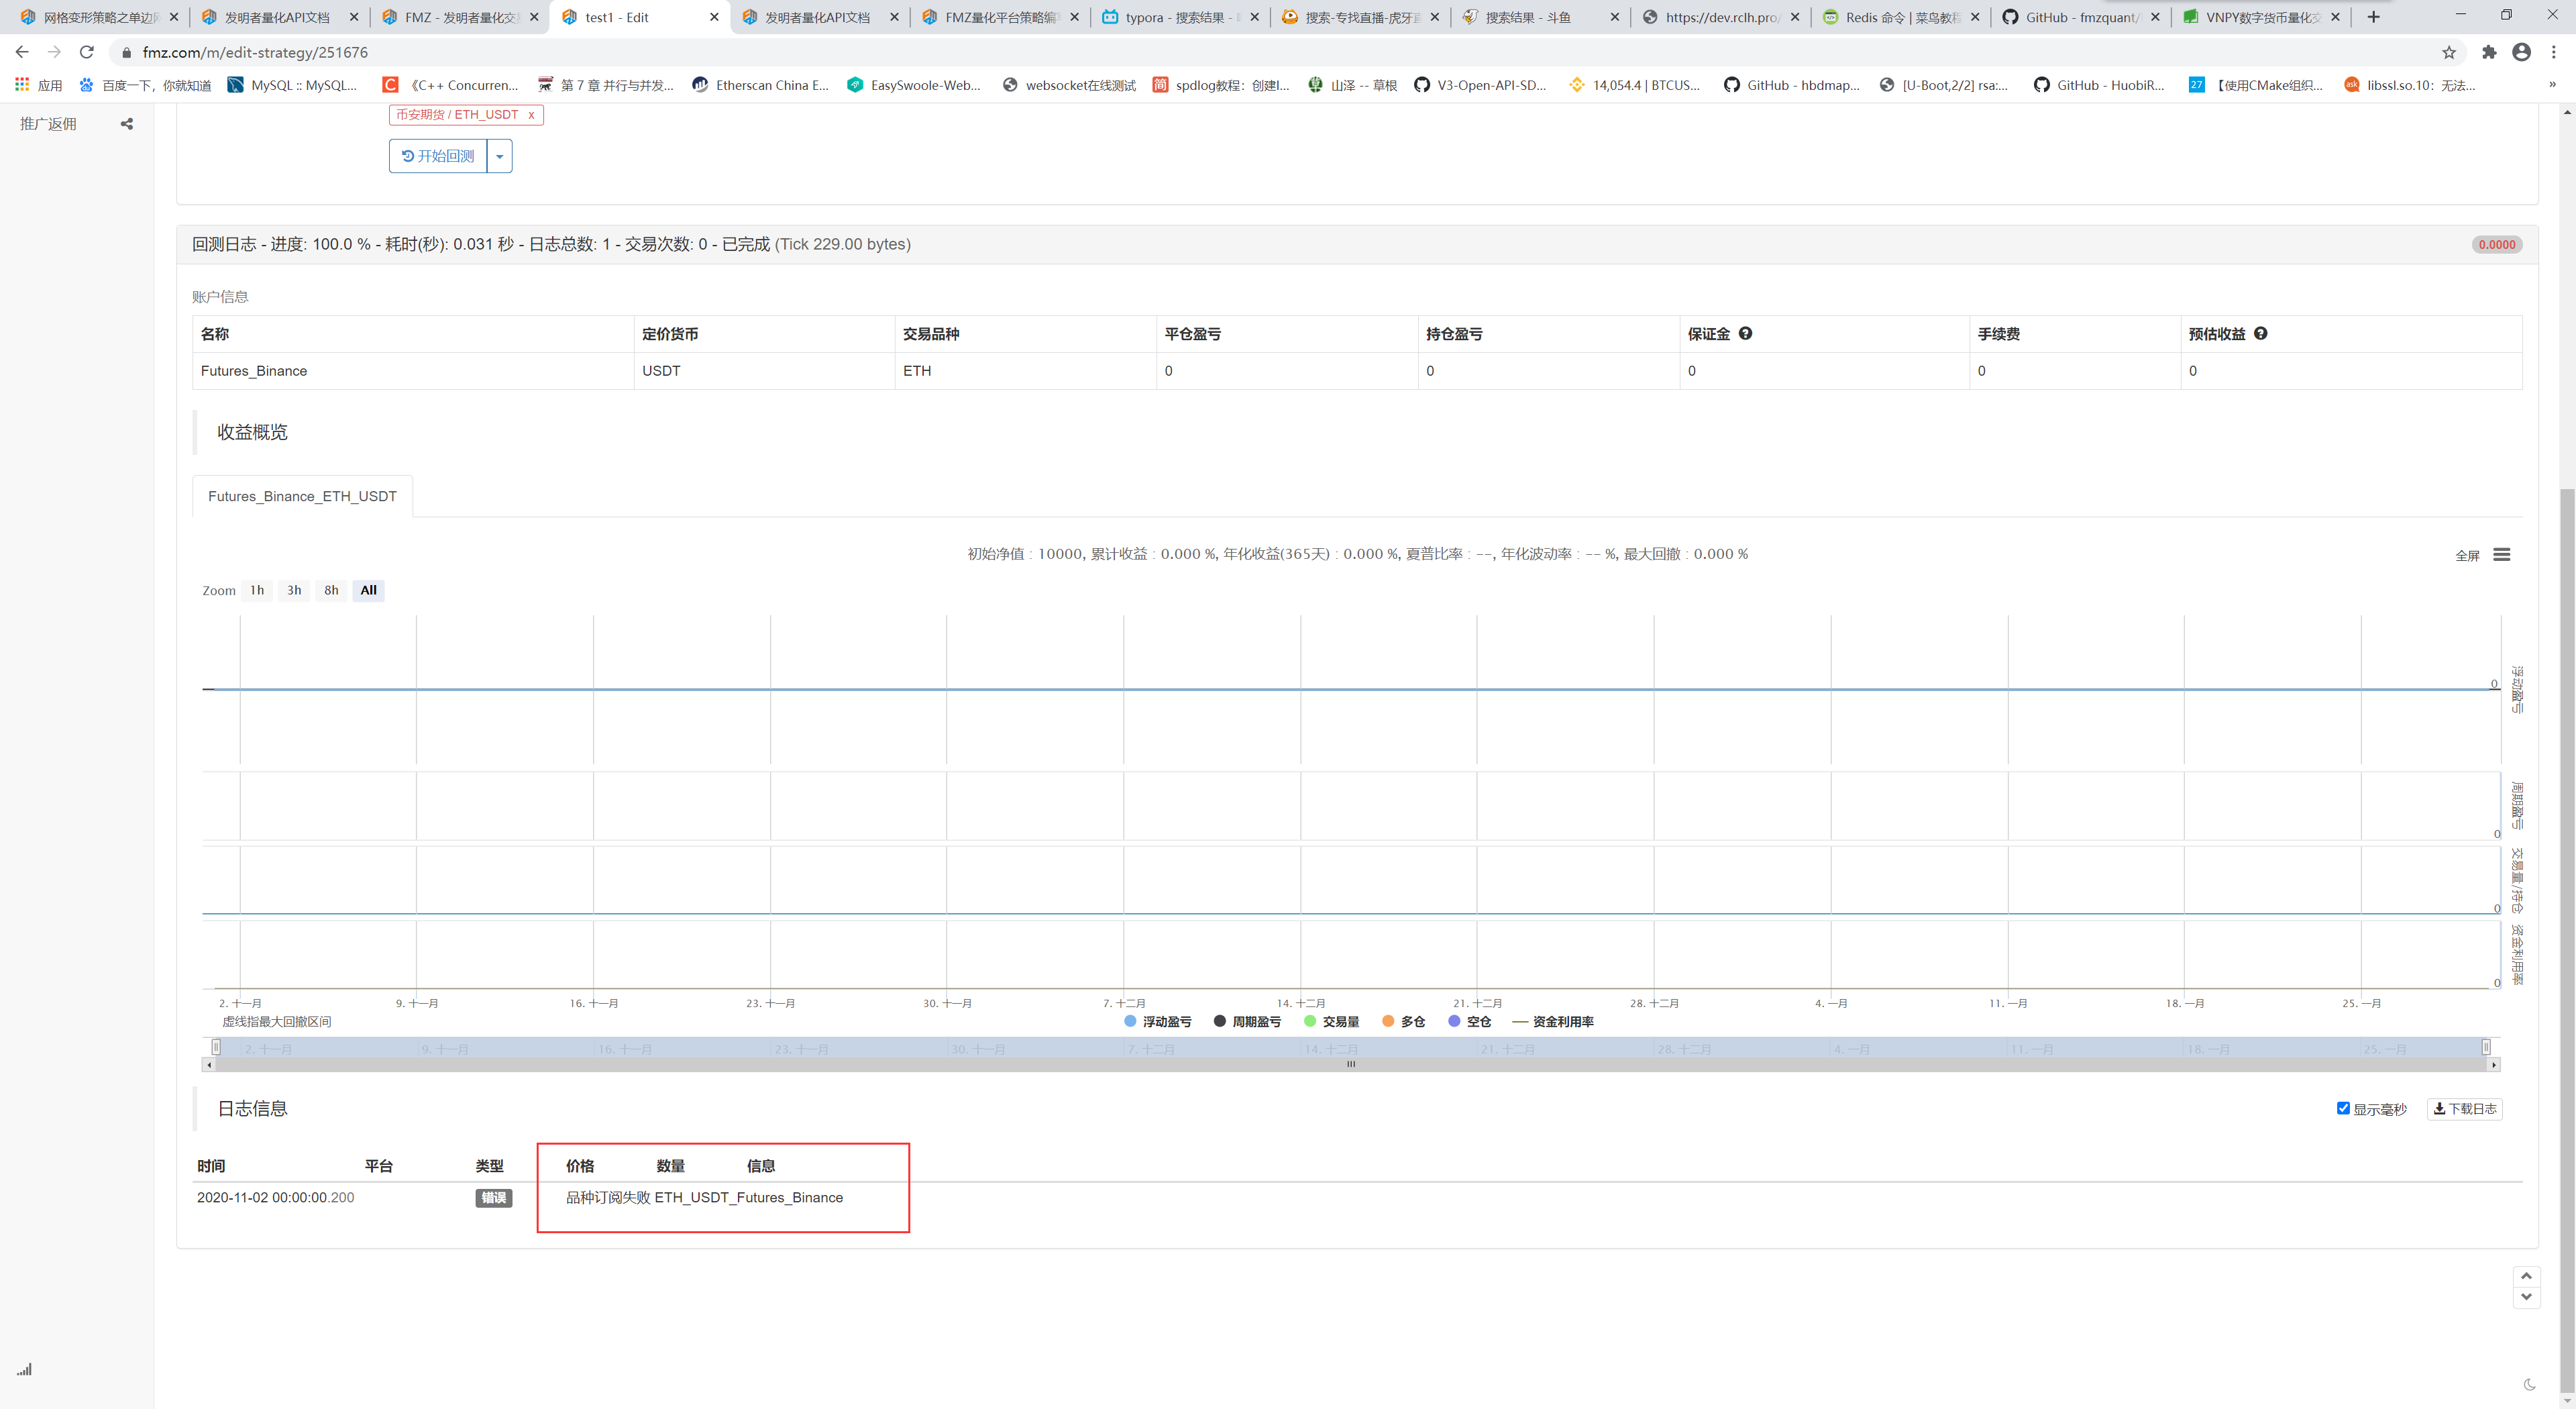Bookmark this page with star icon
The image size is (2576, 1409).
[2448, 52]
